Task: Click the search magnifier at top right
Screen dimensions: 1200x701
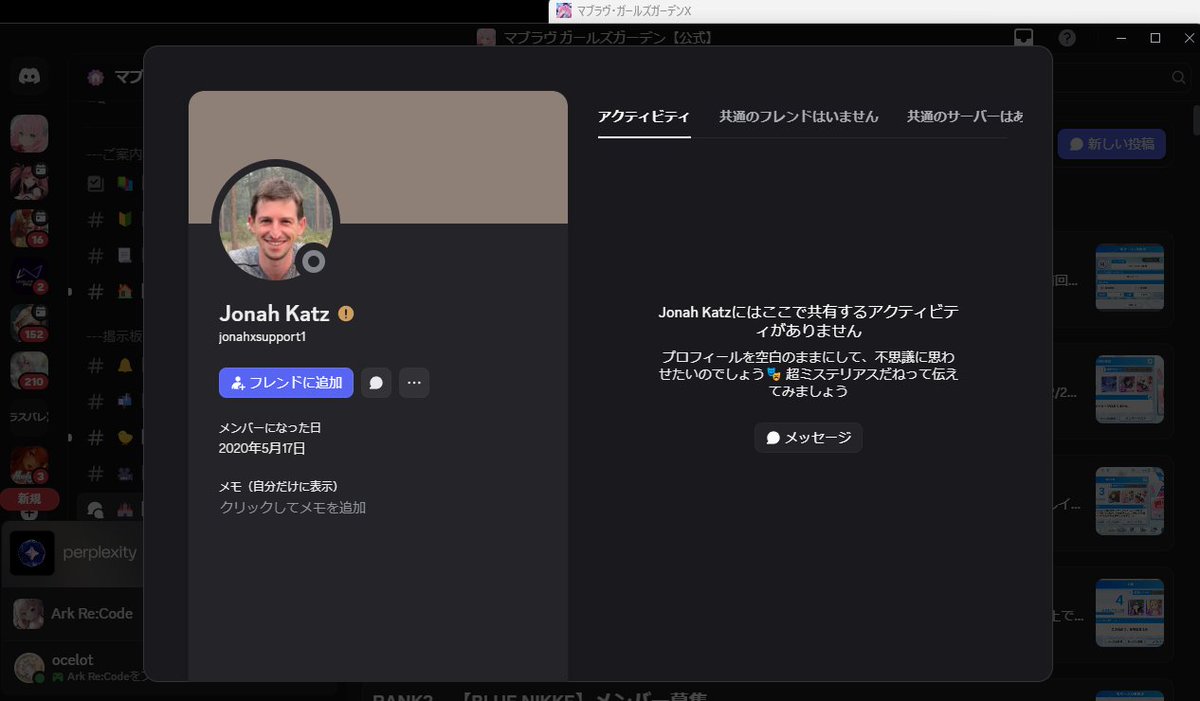Action: pos(1178,76)
